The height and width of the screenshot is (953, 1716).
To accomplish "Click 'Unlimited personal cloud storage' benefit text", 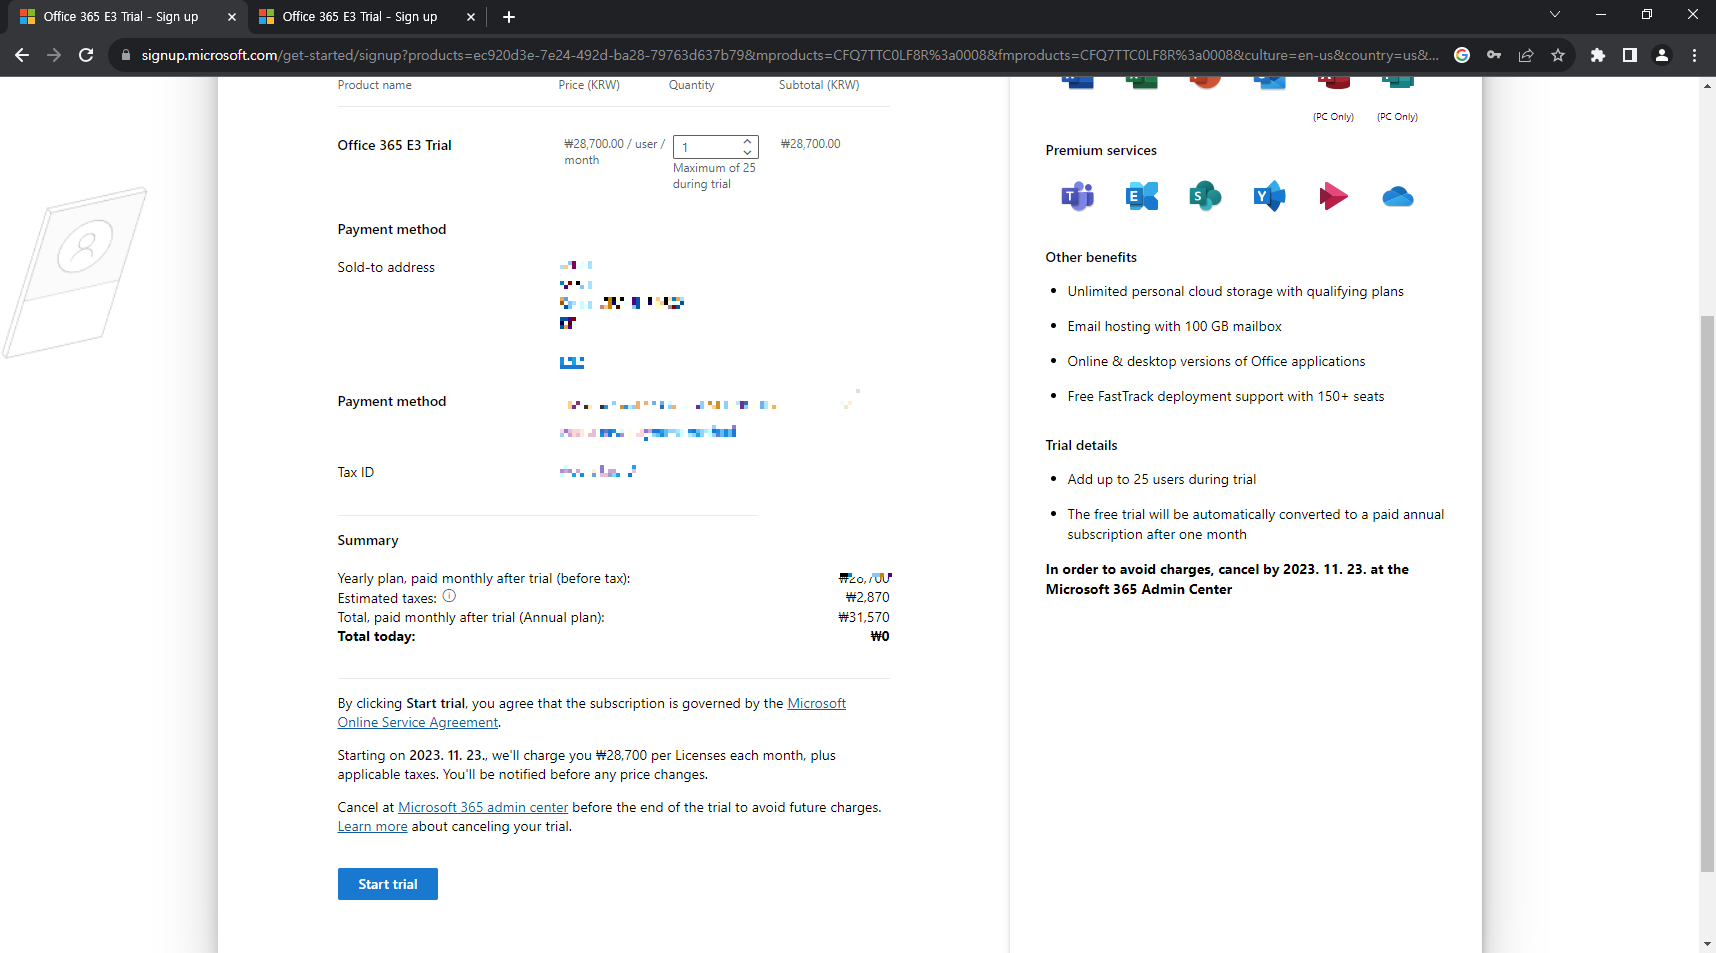I will click(x=1236, y=291).
